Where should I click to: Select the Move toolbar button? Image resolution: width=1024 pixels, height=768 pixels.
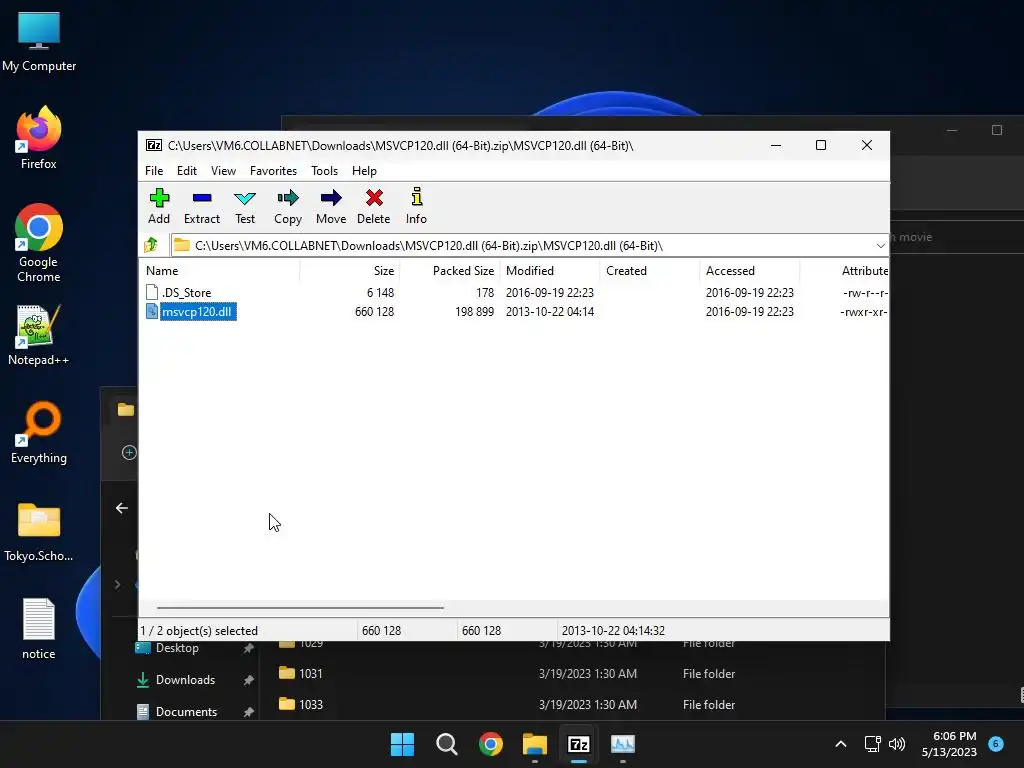[x=331, y=206]
